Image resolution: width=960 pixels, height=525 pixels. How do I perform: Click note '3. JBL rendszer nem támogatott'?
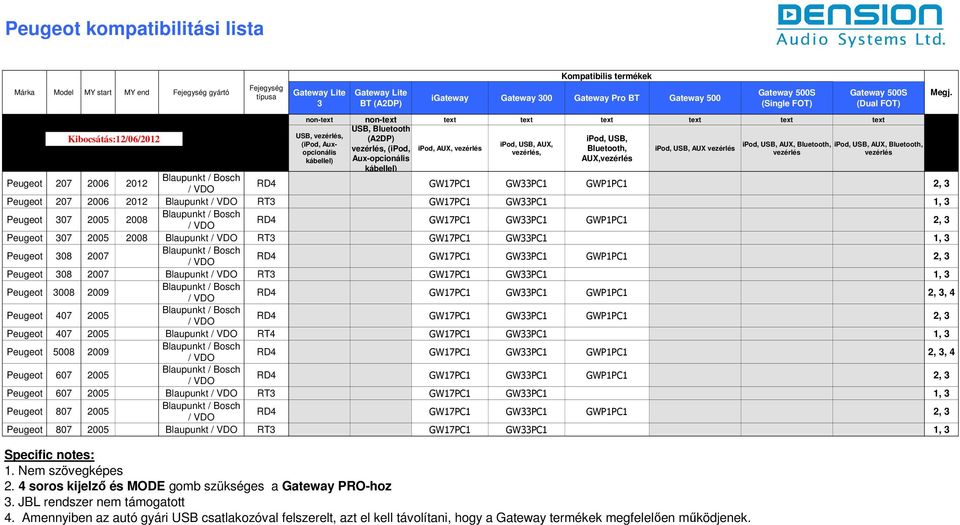(94, 502)
